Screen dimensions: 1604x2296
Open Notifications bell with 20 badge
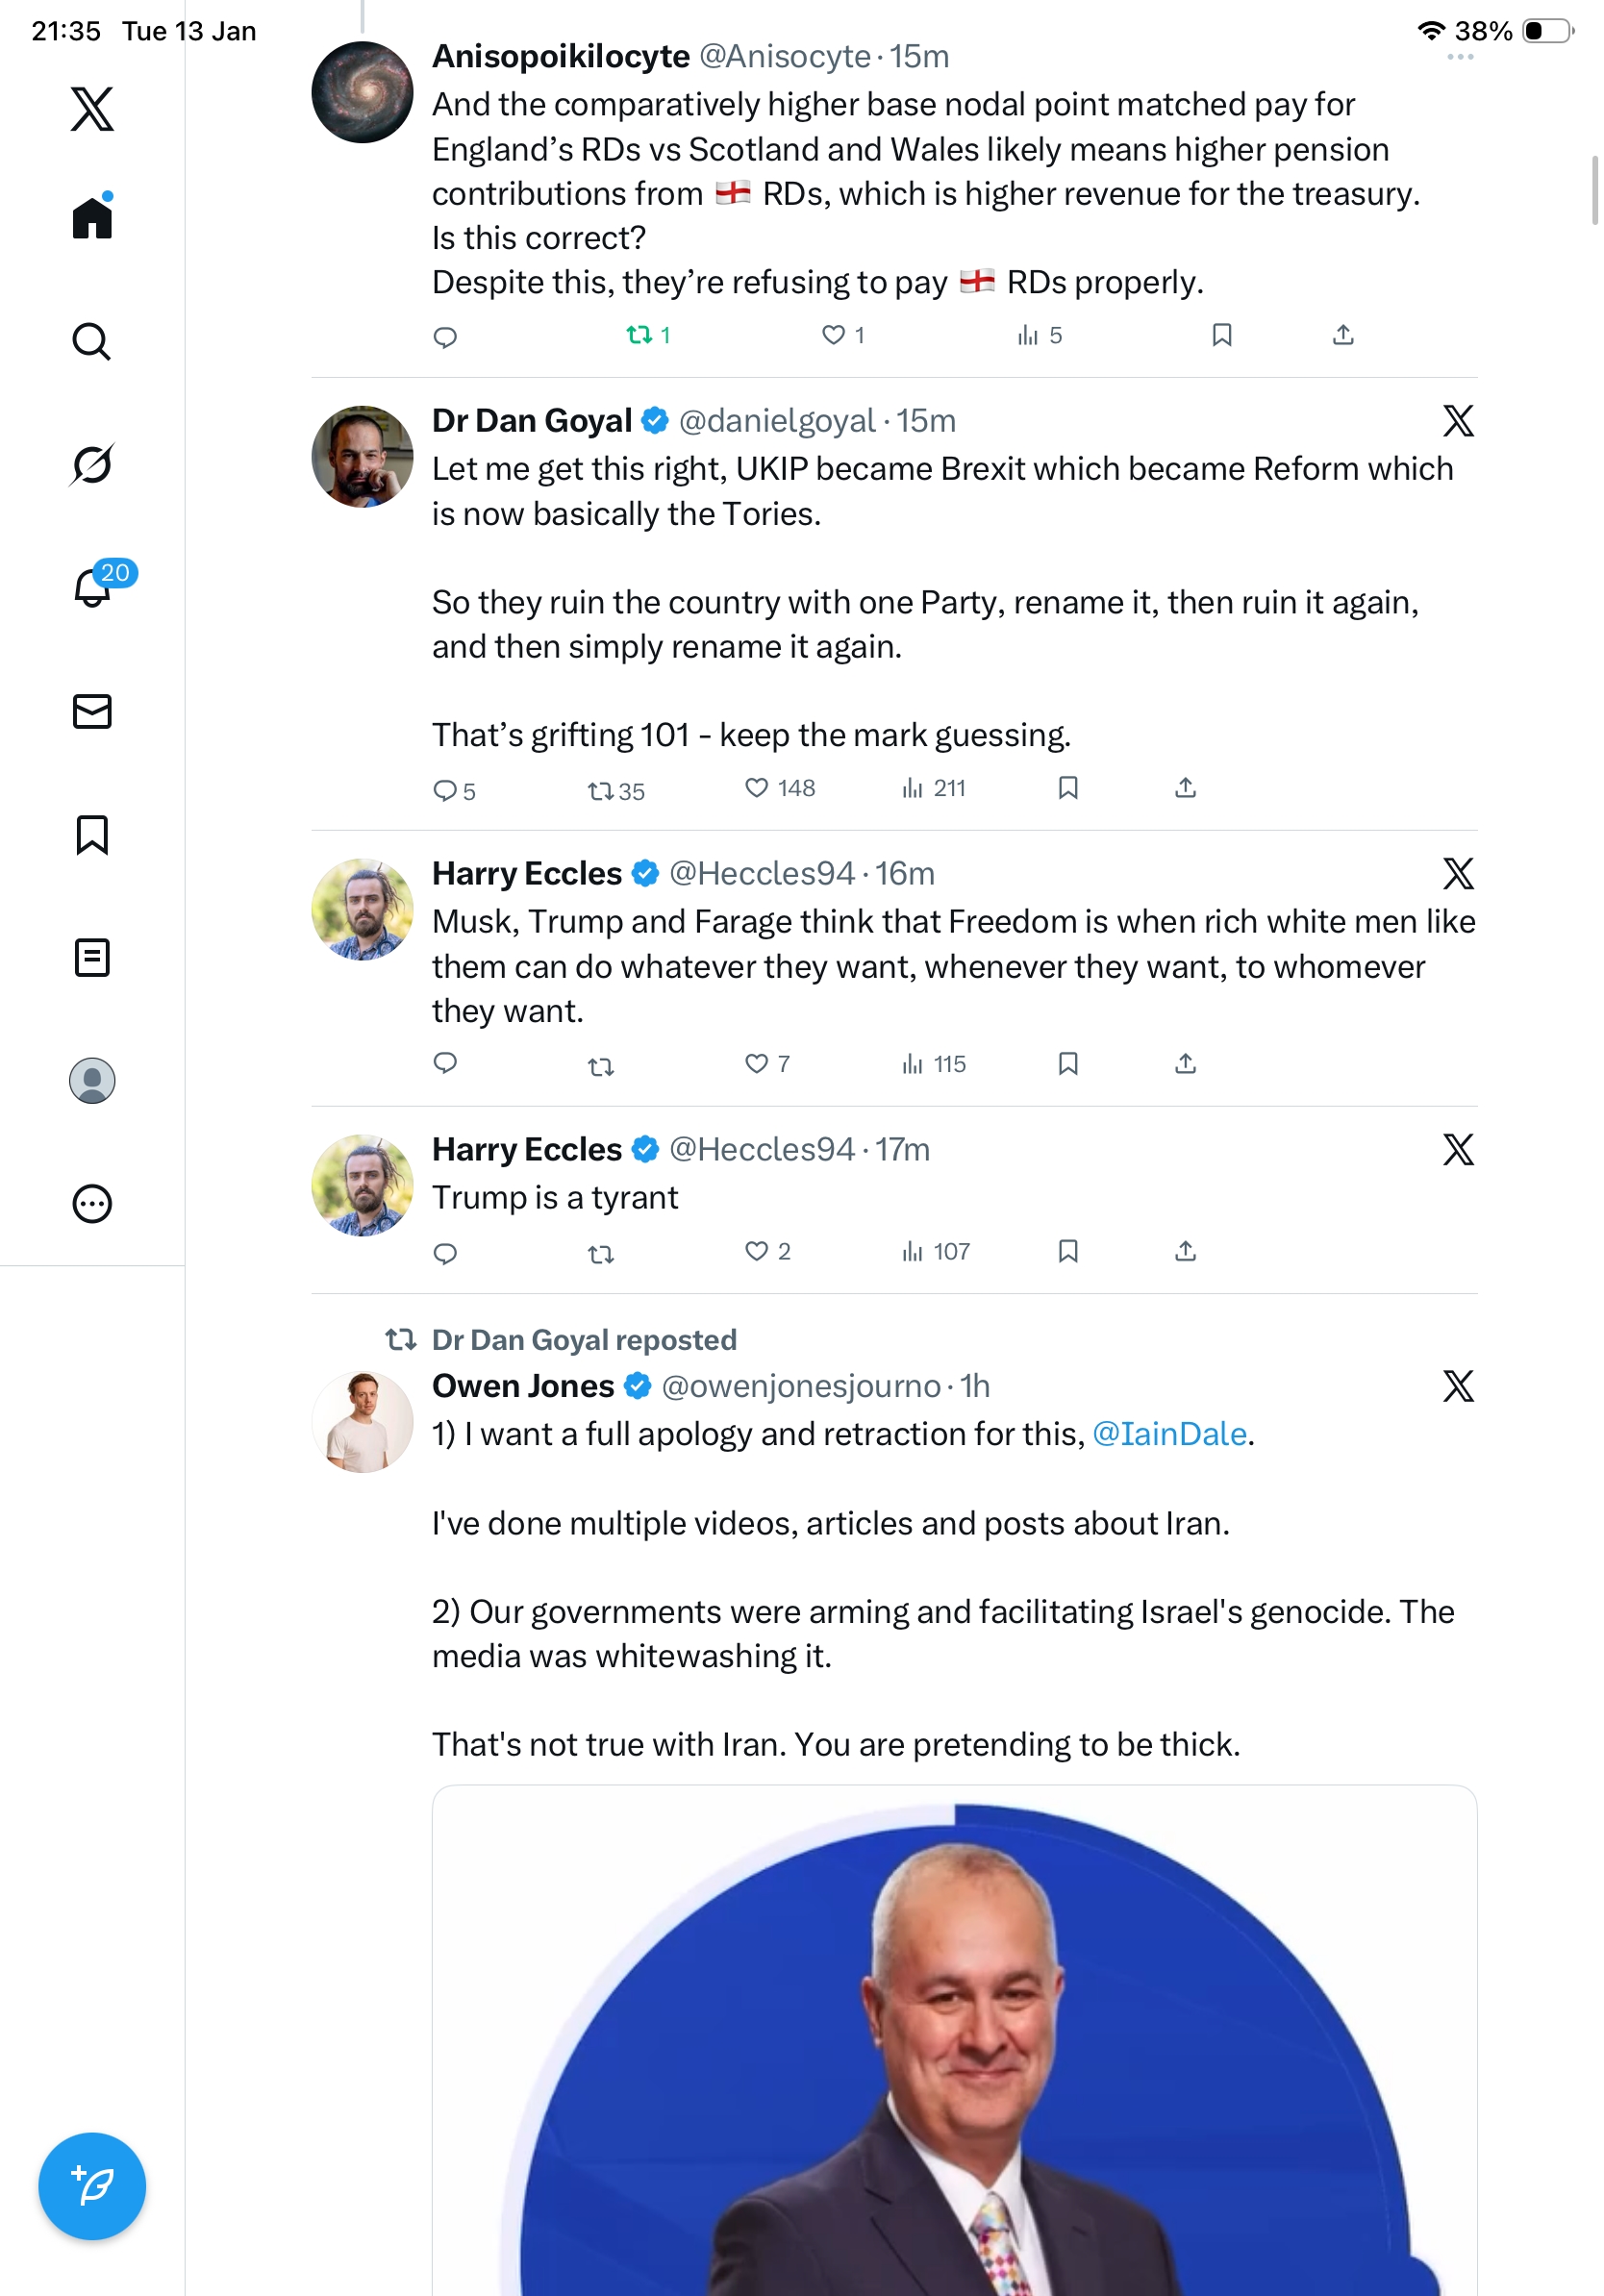[x=93, y=587]
